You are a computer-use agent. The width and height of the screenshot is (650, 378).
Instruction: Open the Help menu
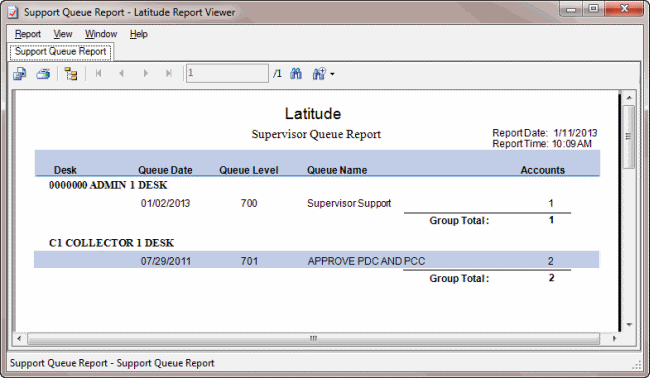(x=138, y=34)
